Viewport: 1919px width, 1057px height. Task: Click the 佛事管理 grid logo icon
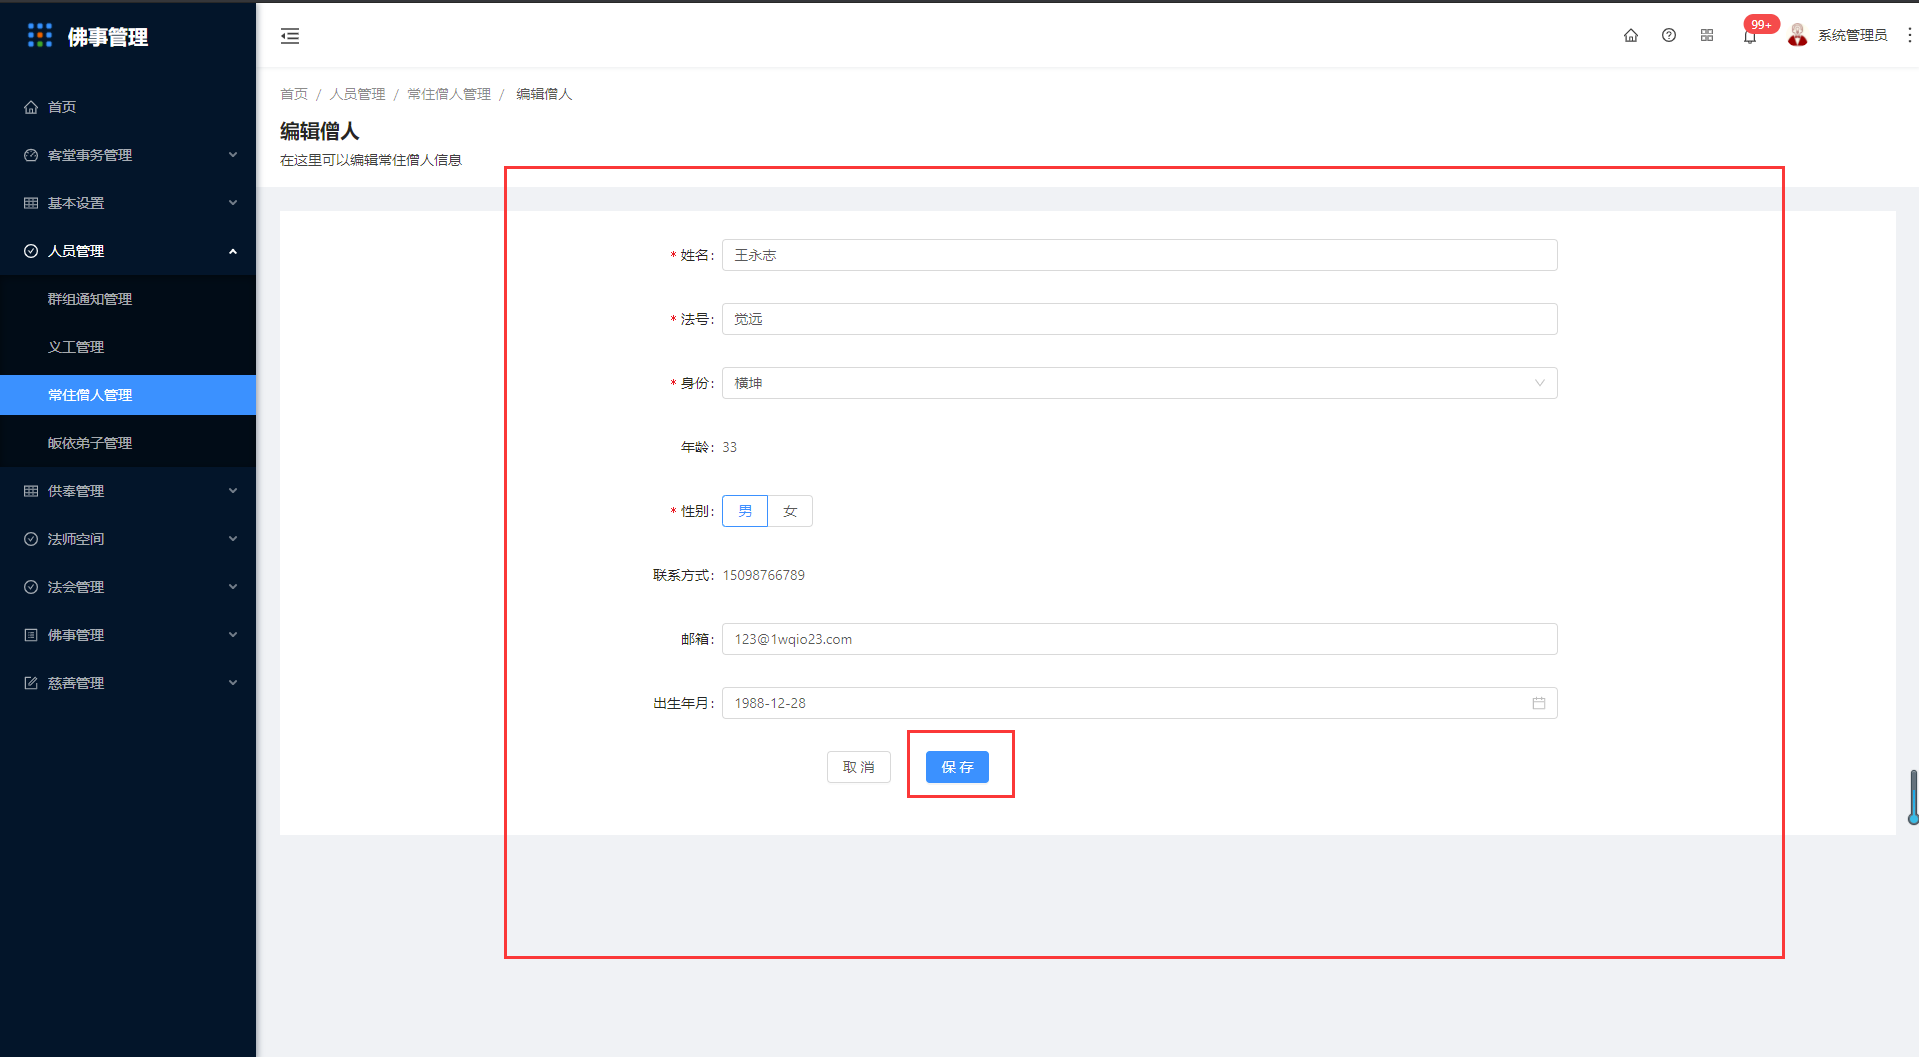point(40,35)
